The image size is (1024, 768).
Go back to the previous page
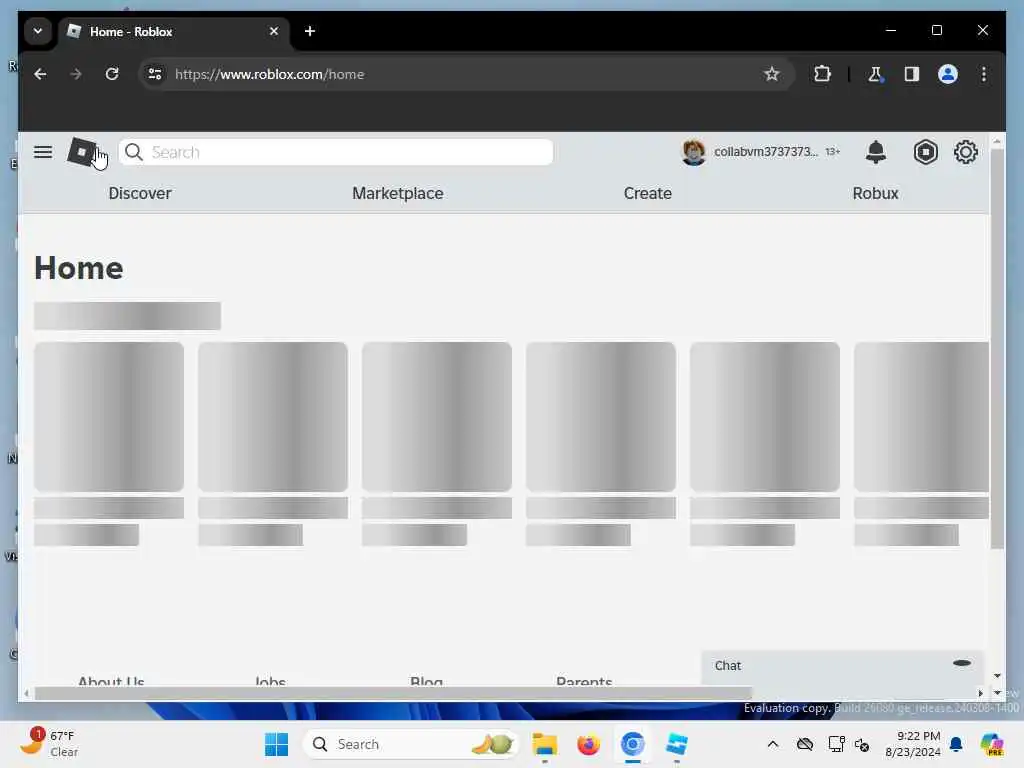[x=40, y=74]
